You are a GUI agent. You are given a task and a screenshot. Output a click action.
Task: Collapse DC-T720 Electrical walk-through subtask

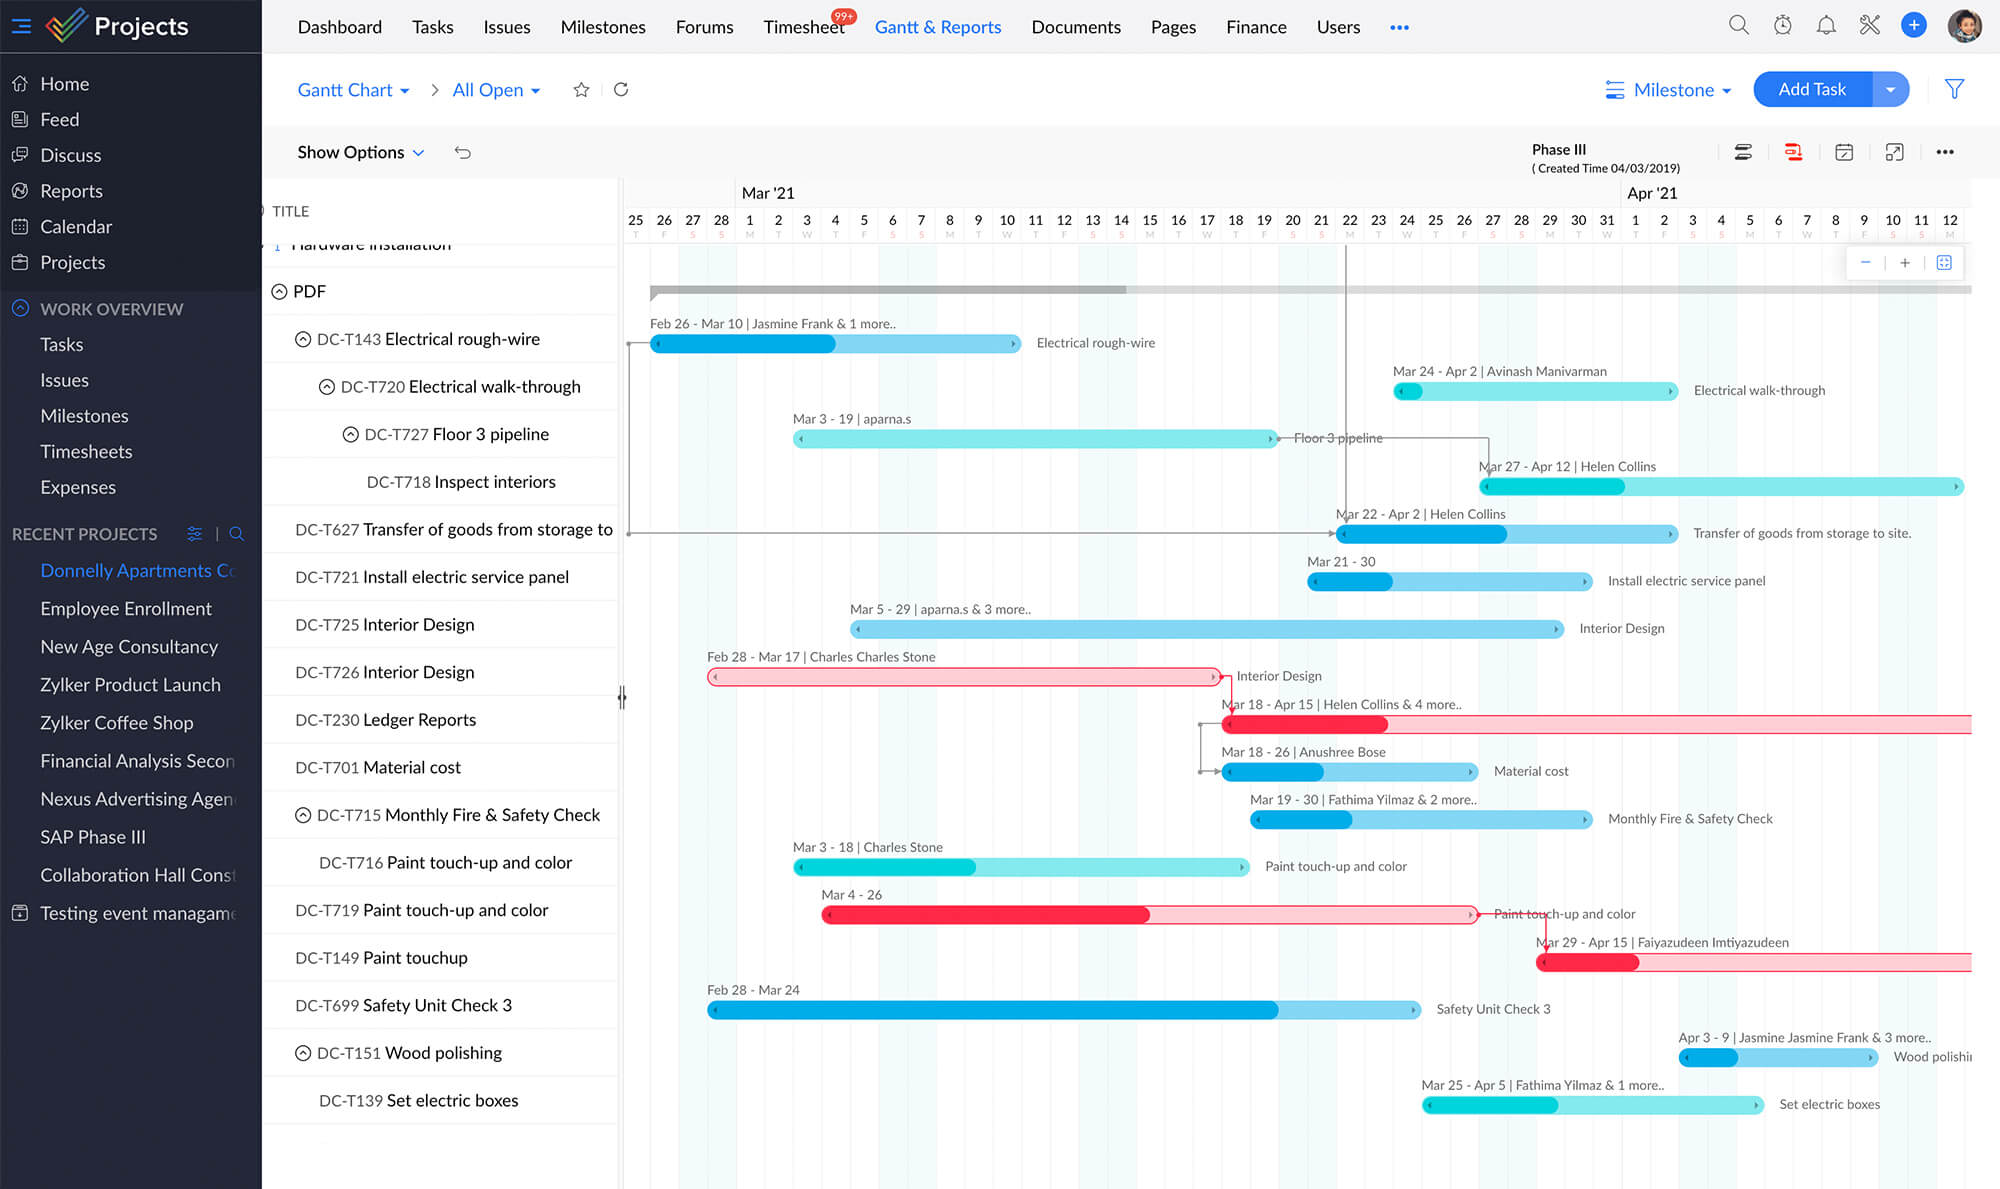point(327,386)
